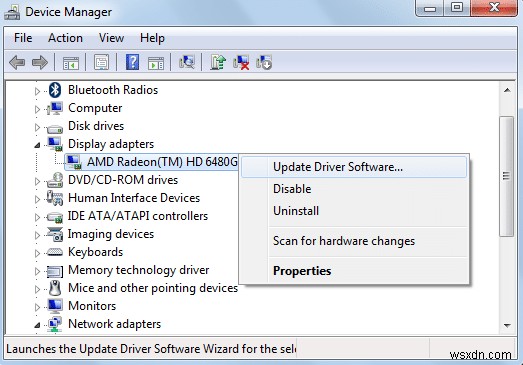Click the Monitors category icon
The width and height of the screenshot is (523, 365).
click(x=55, y=306)
